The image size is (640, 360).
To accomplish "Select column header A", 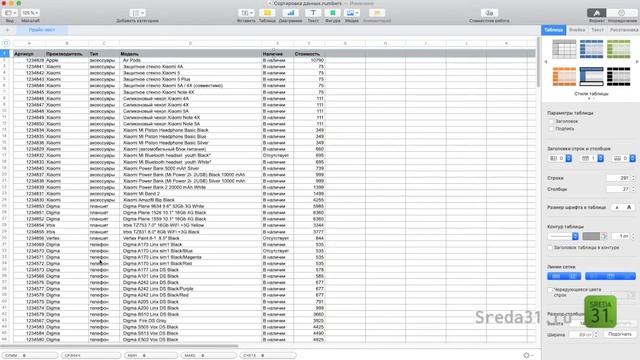I will coord(29,43).
